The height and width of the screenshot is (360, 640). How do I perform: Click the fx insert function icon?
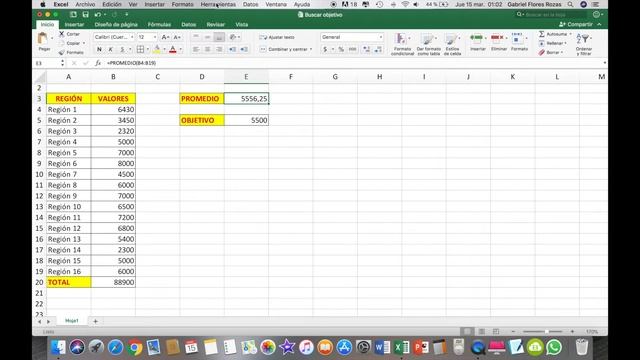(x=98, y=63)
